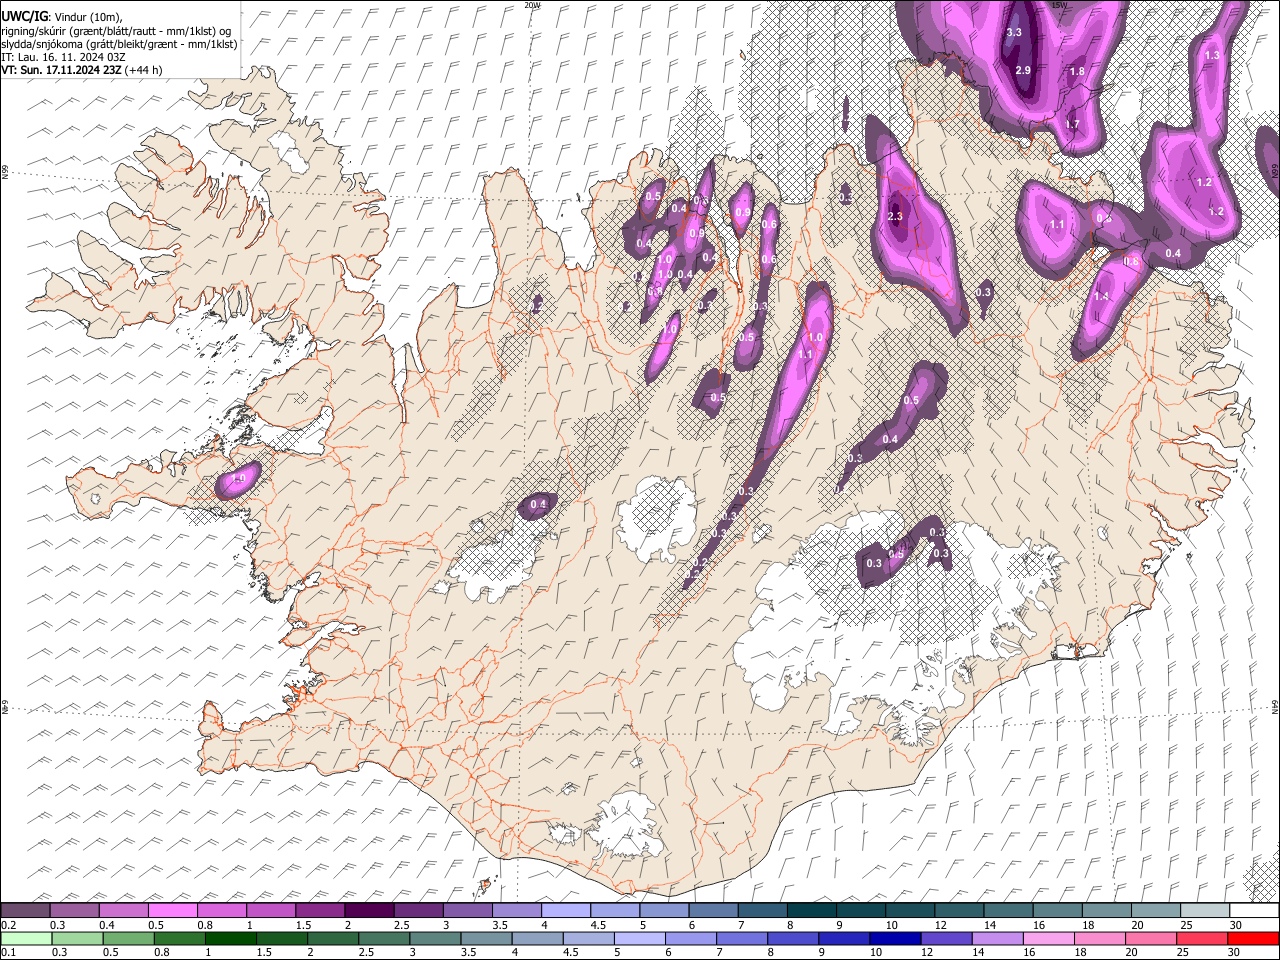Click the 1.0 value on Snæfellsnes peninsula blob
Screen dimensions: 1280x960
[x=238, y=480]
